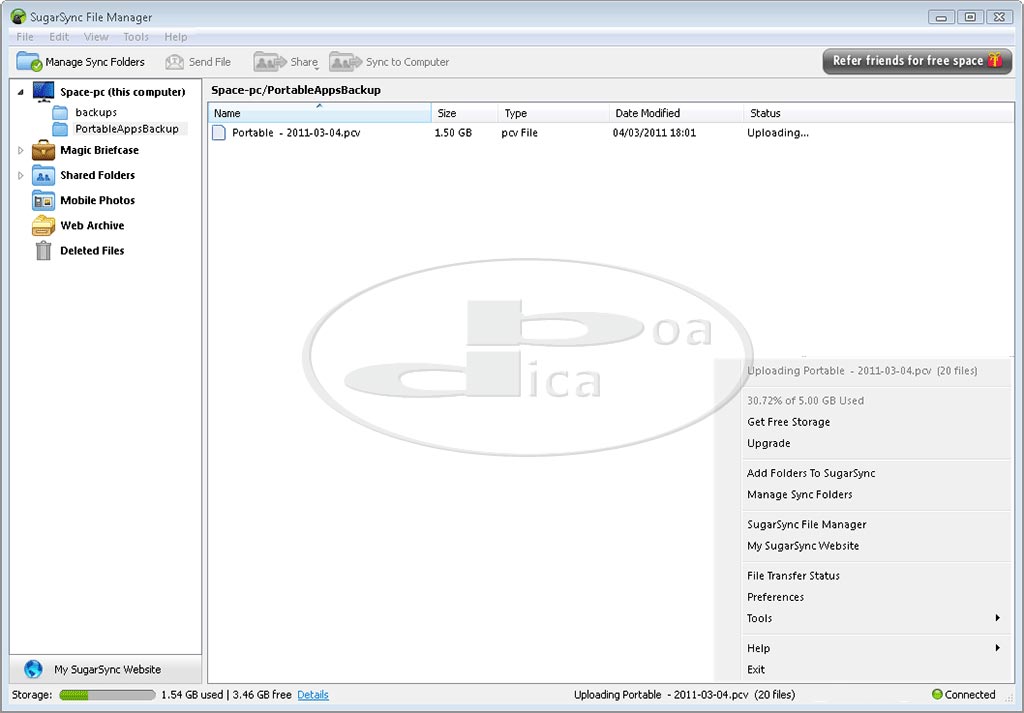Click the storage usage progress bar
This screenshot has height=713, width=1024.
(107, 695)
